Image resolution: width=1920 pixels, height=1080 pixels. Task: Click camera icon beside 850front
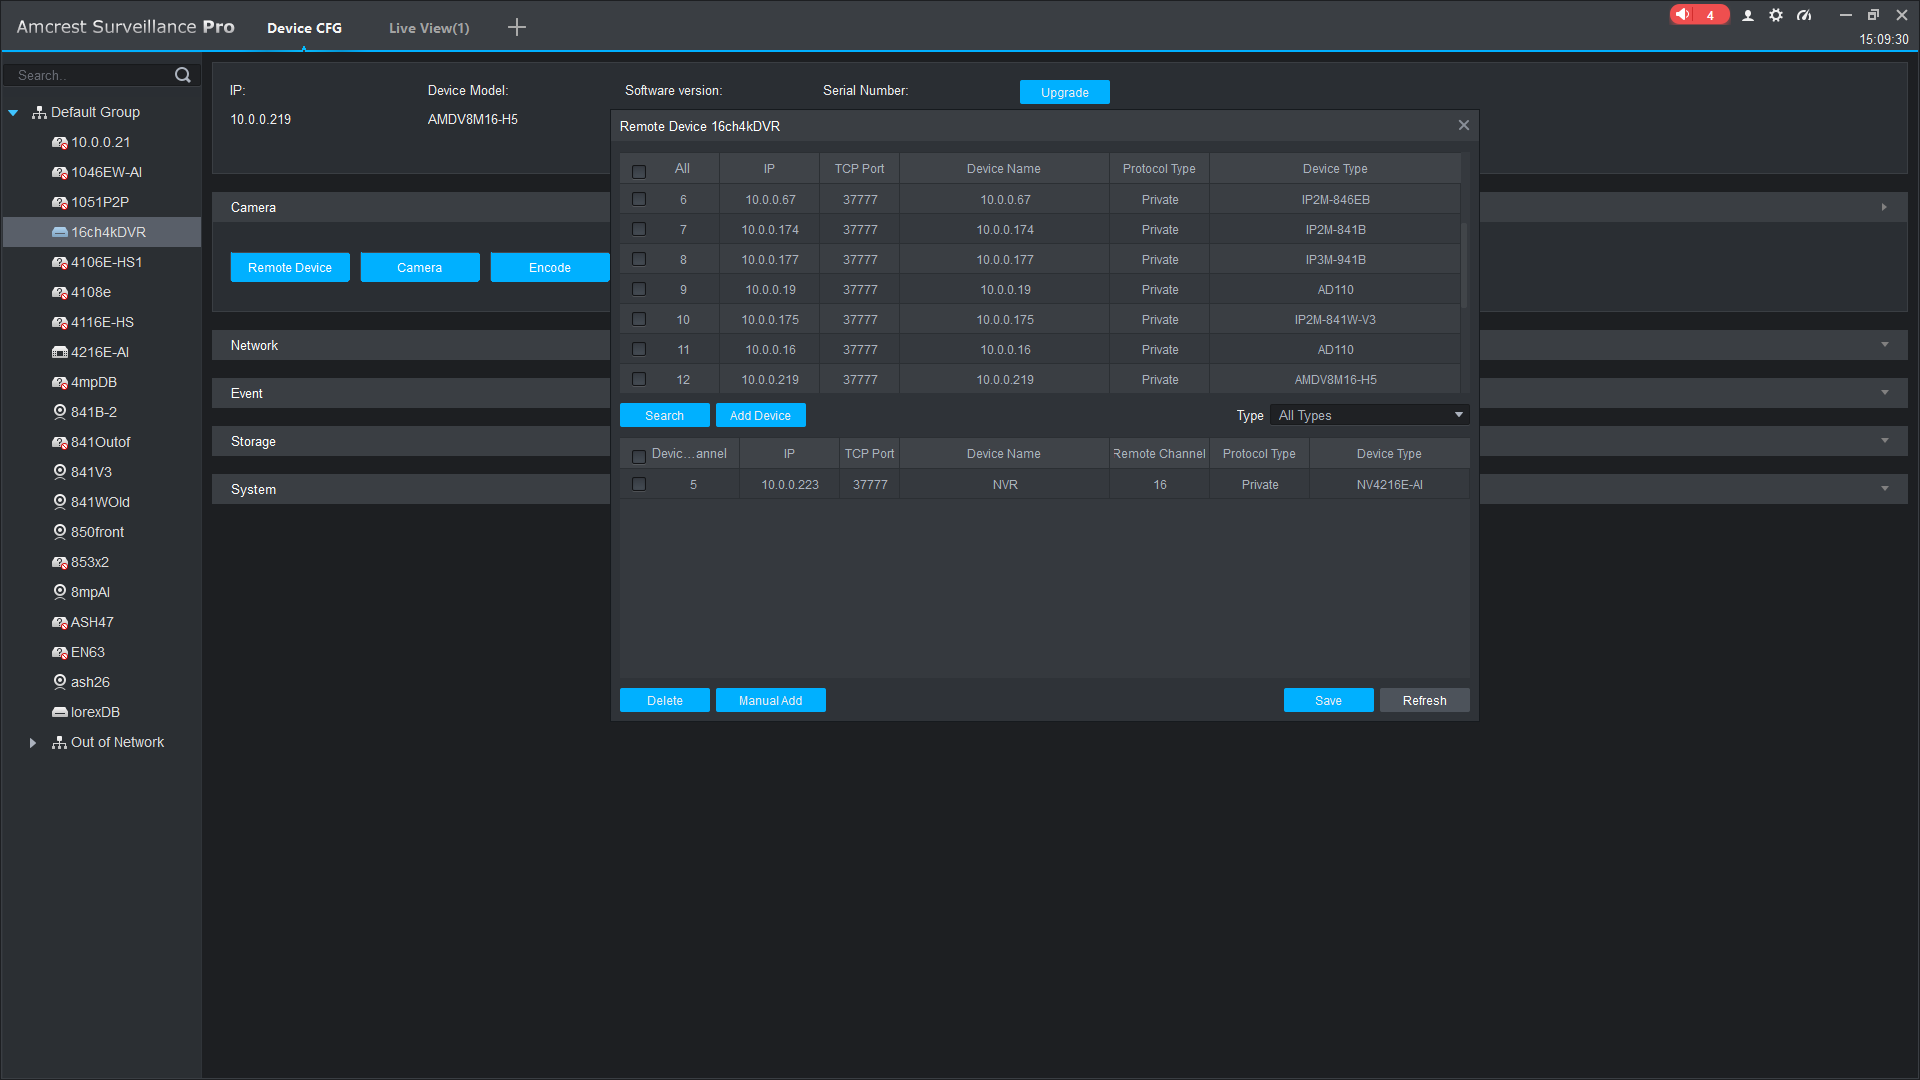pyautogui.click(x=60, y=532)
